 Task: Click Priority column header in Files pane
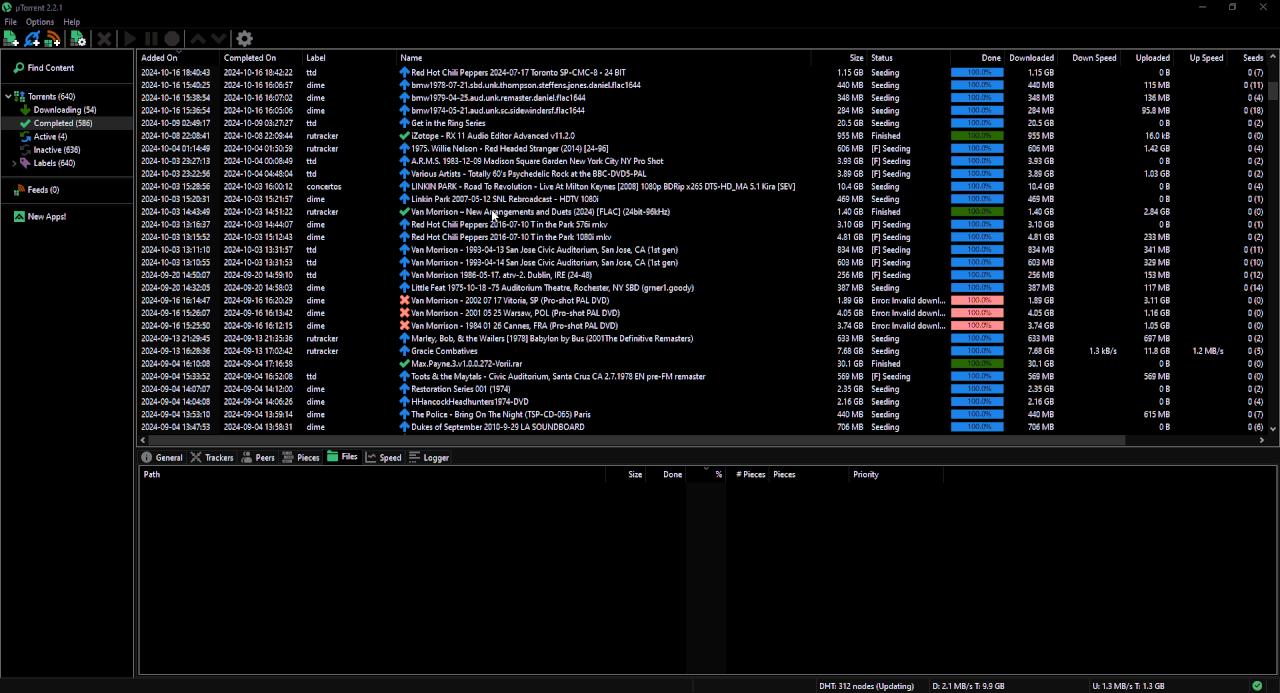coord(896,475)
